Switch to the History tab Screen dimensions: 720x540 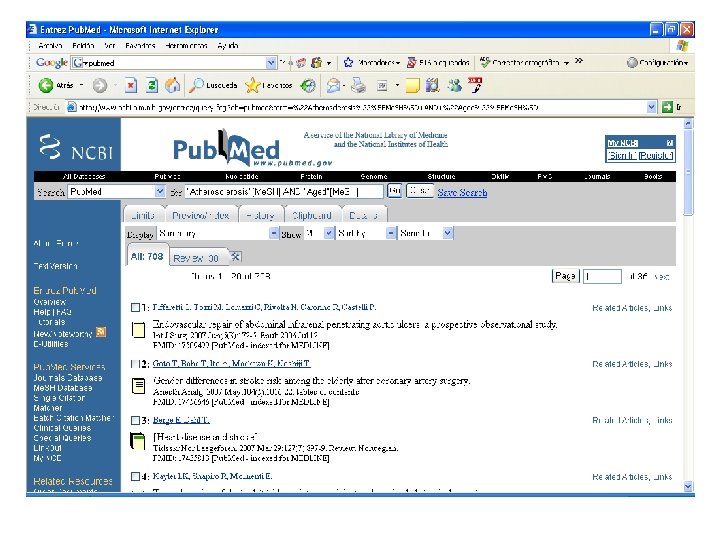coord(260,215)
